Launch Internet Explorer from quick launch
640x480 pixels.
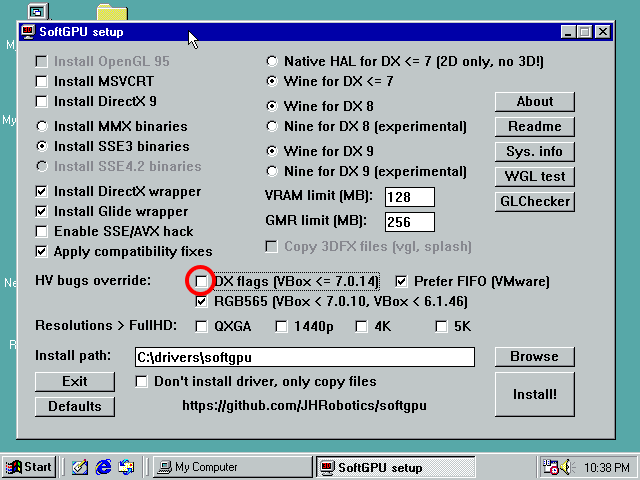pyautogui.click(x=103, y=467)
